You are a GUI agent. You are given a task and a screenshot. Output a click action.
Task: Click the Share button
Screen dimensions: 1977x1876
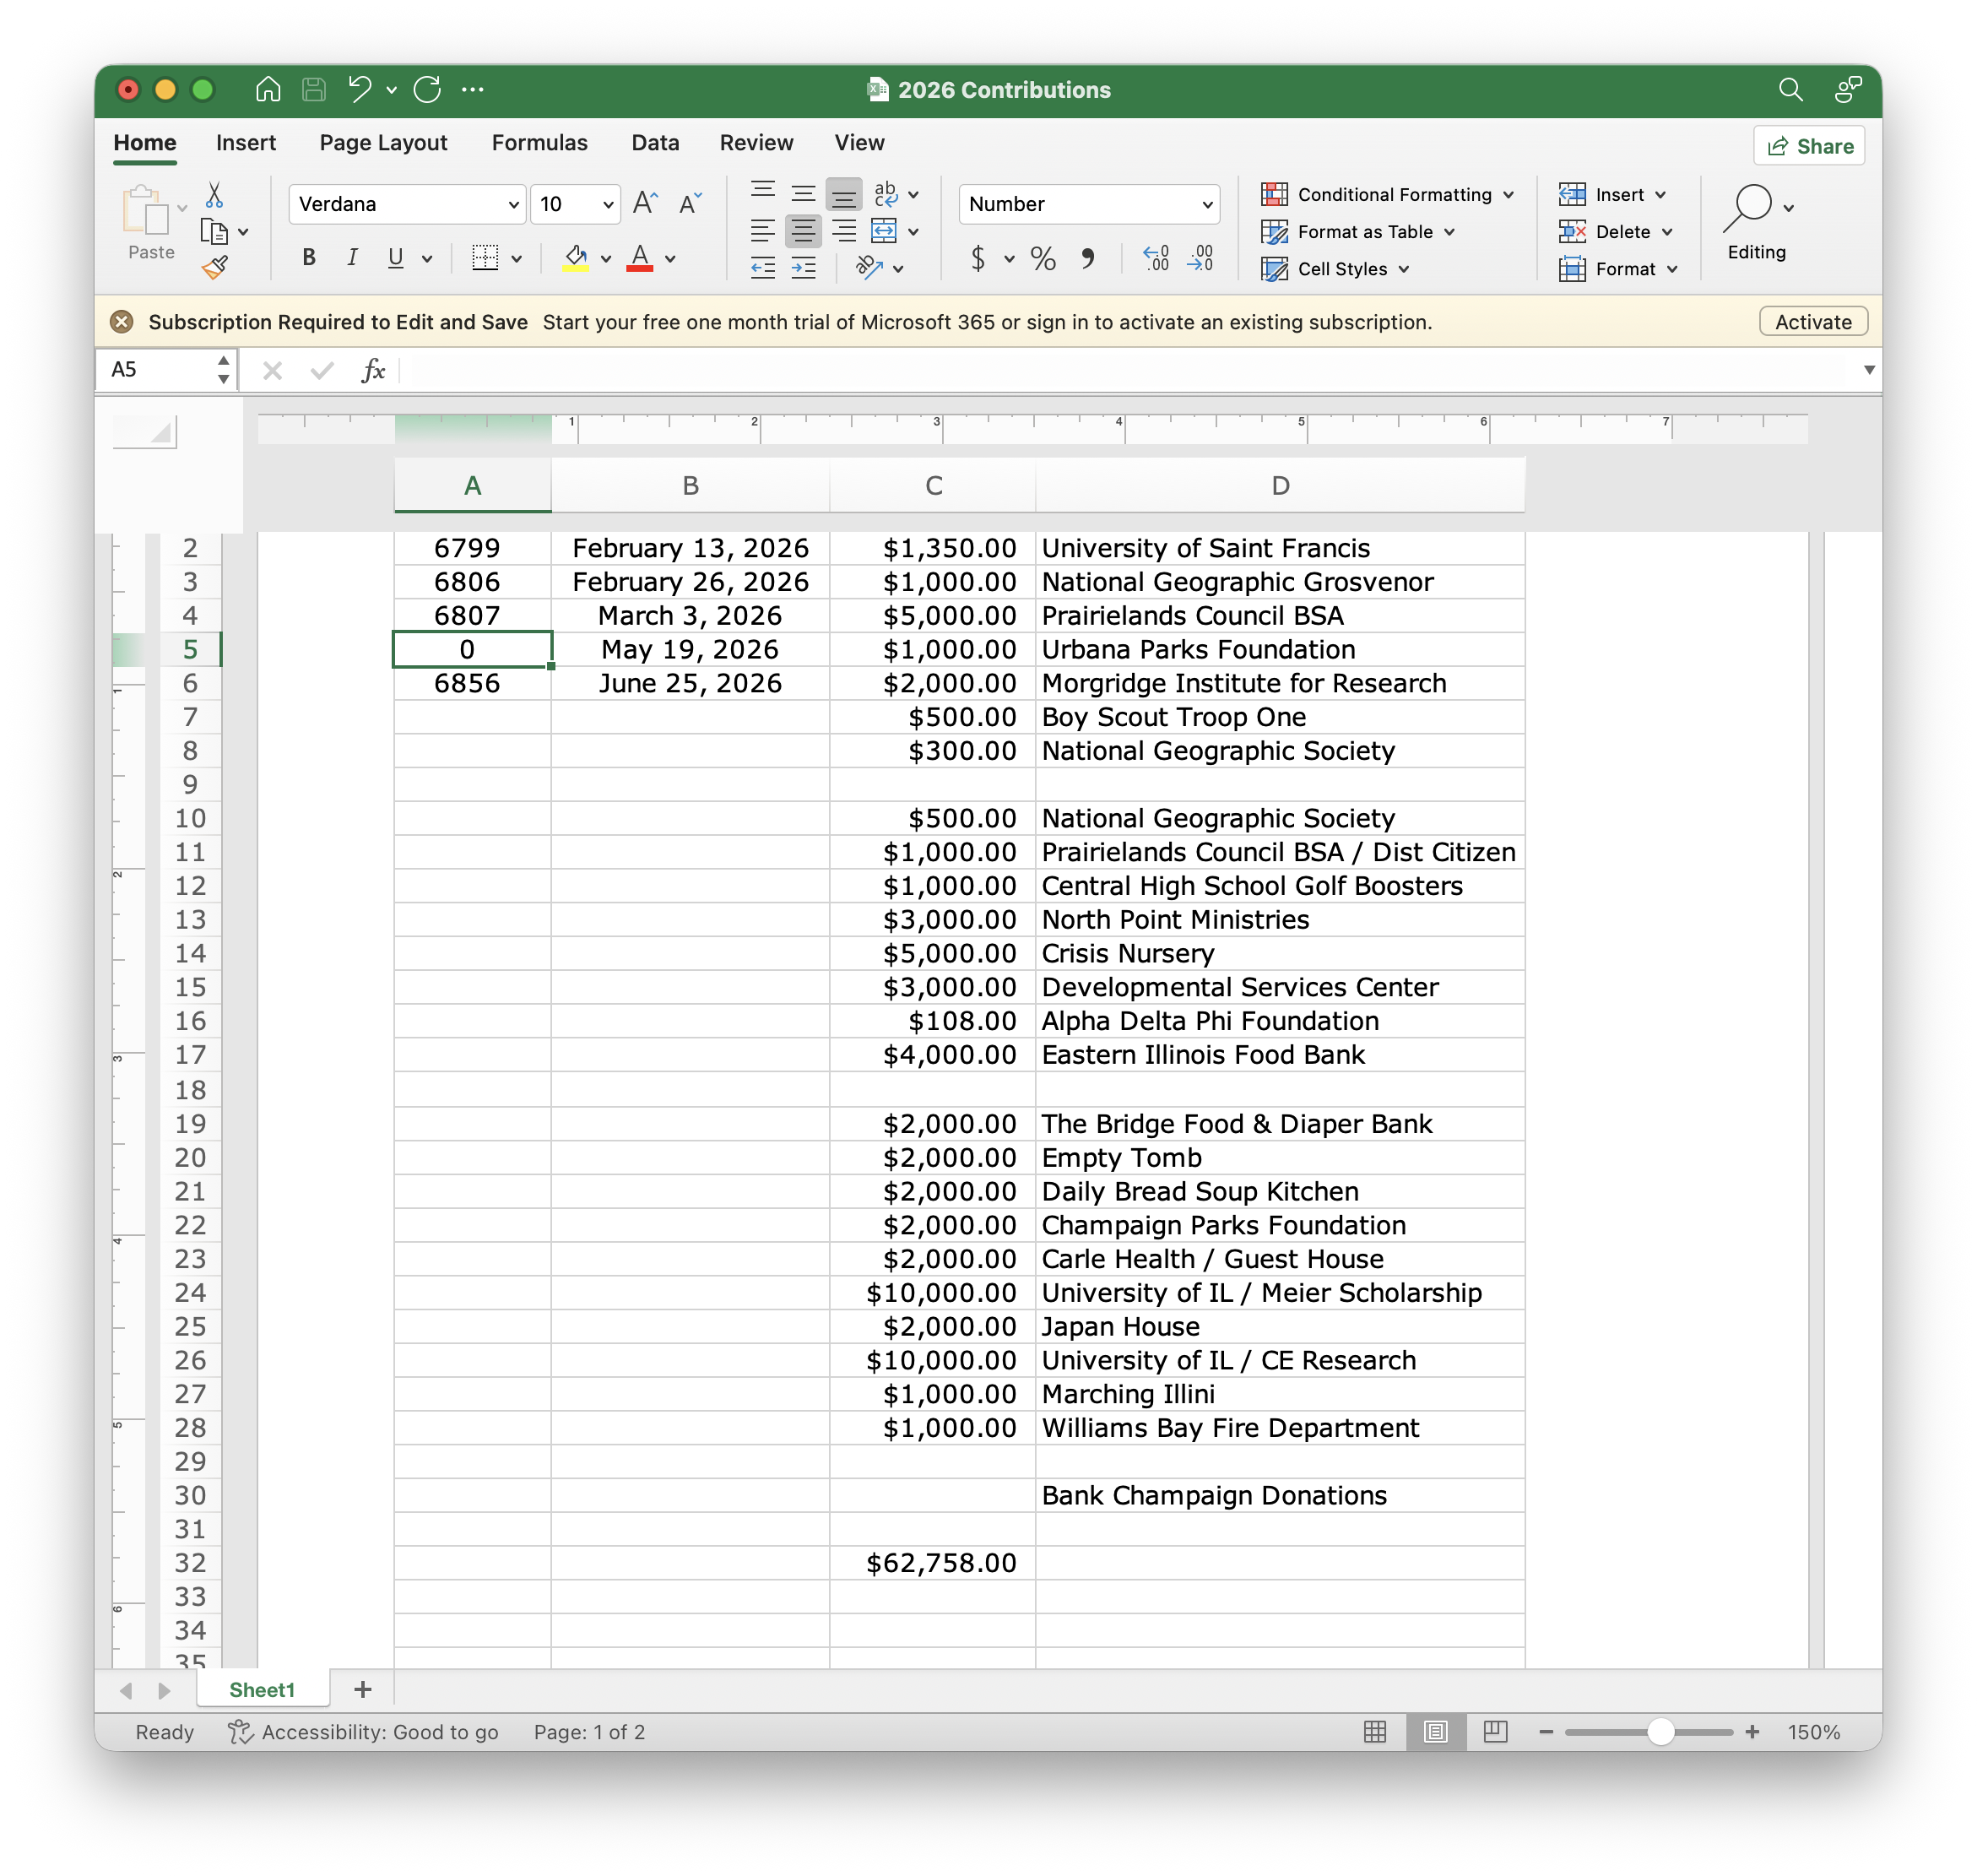(x=1808, y=146)
